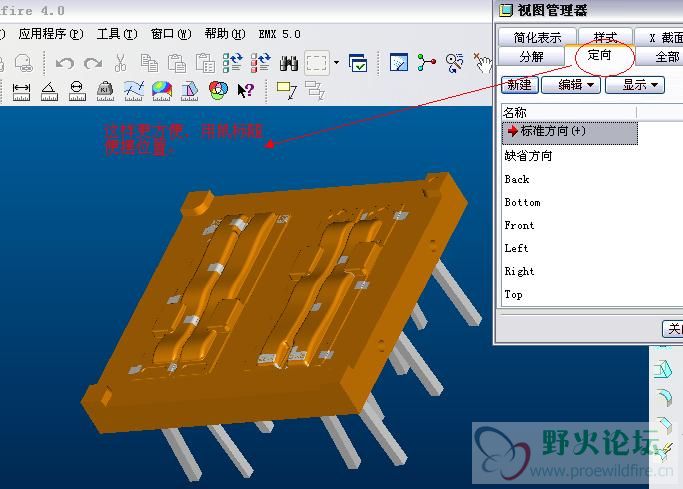Open the 显示 dropdown button
This screenshot has width=683, height=489.
coord(635,85)
